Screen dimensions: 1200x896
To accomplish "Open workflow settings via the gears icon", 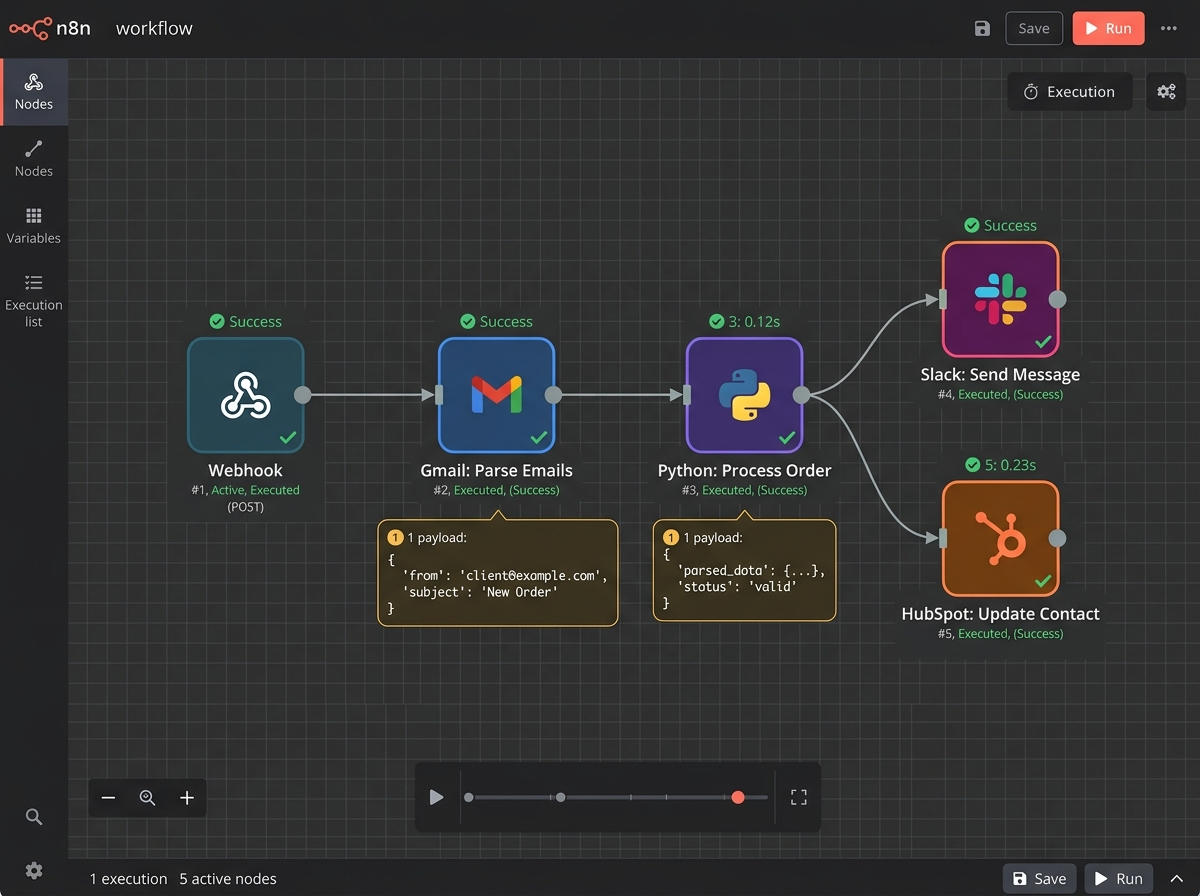I will point(1166,92).
